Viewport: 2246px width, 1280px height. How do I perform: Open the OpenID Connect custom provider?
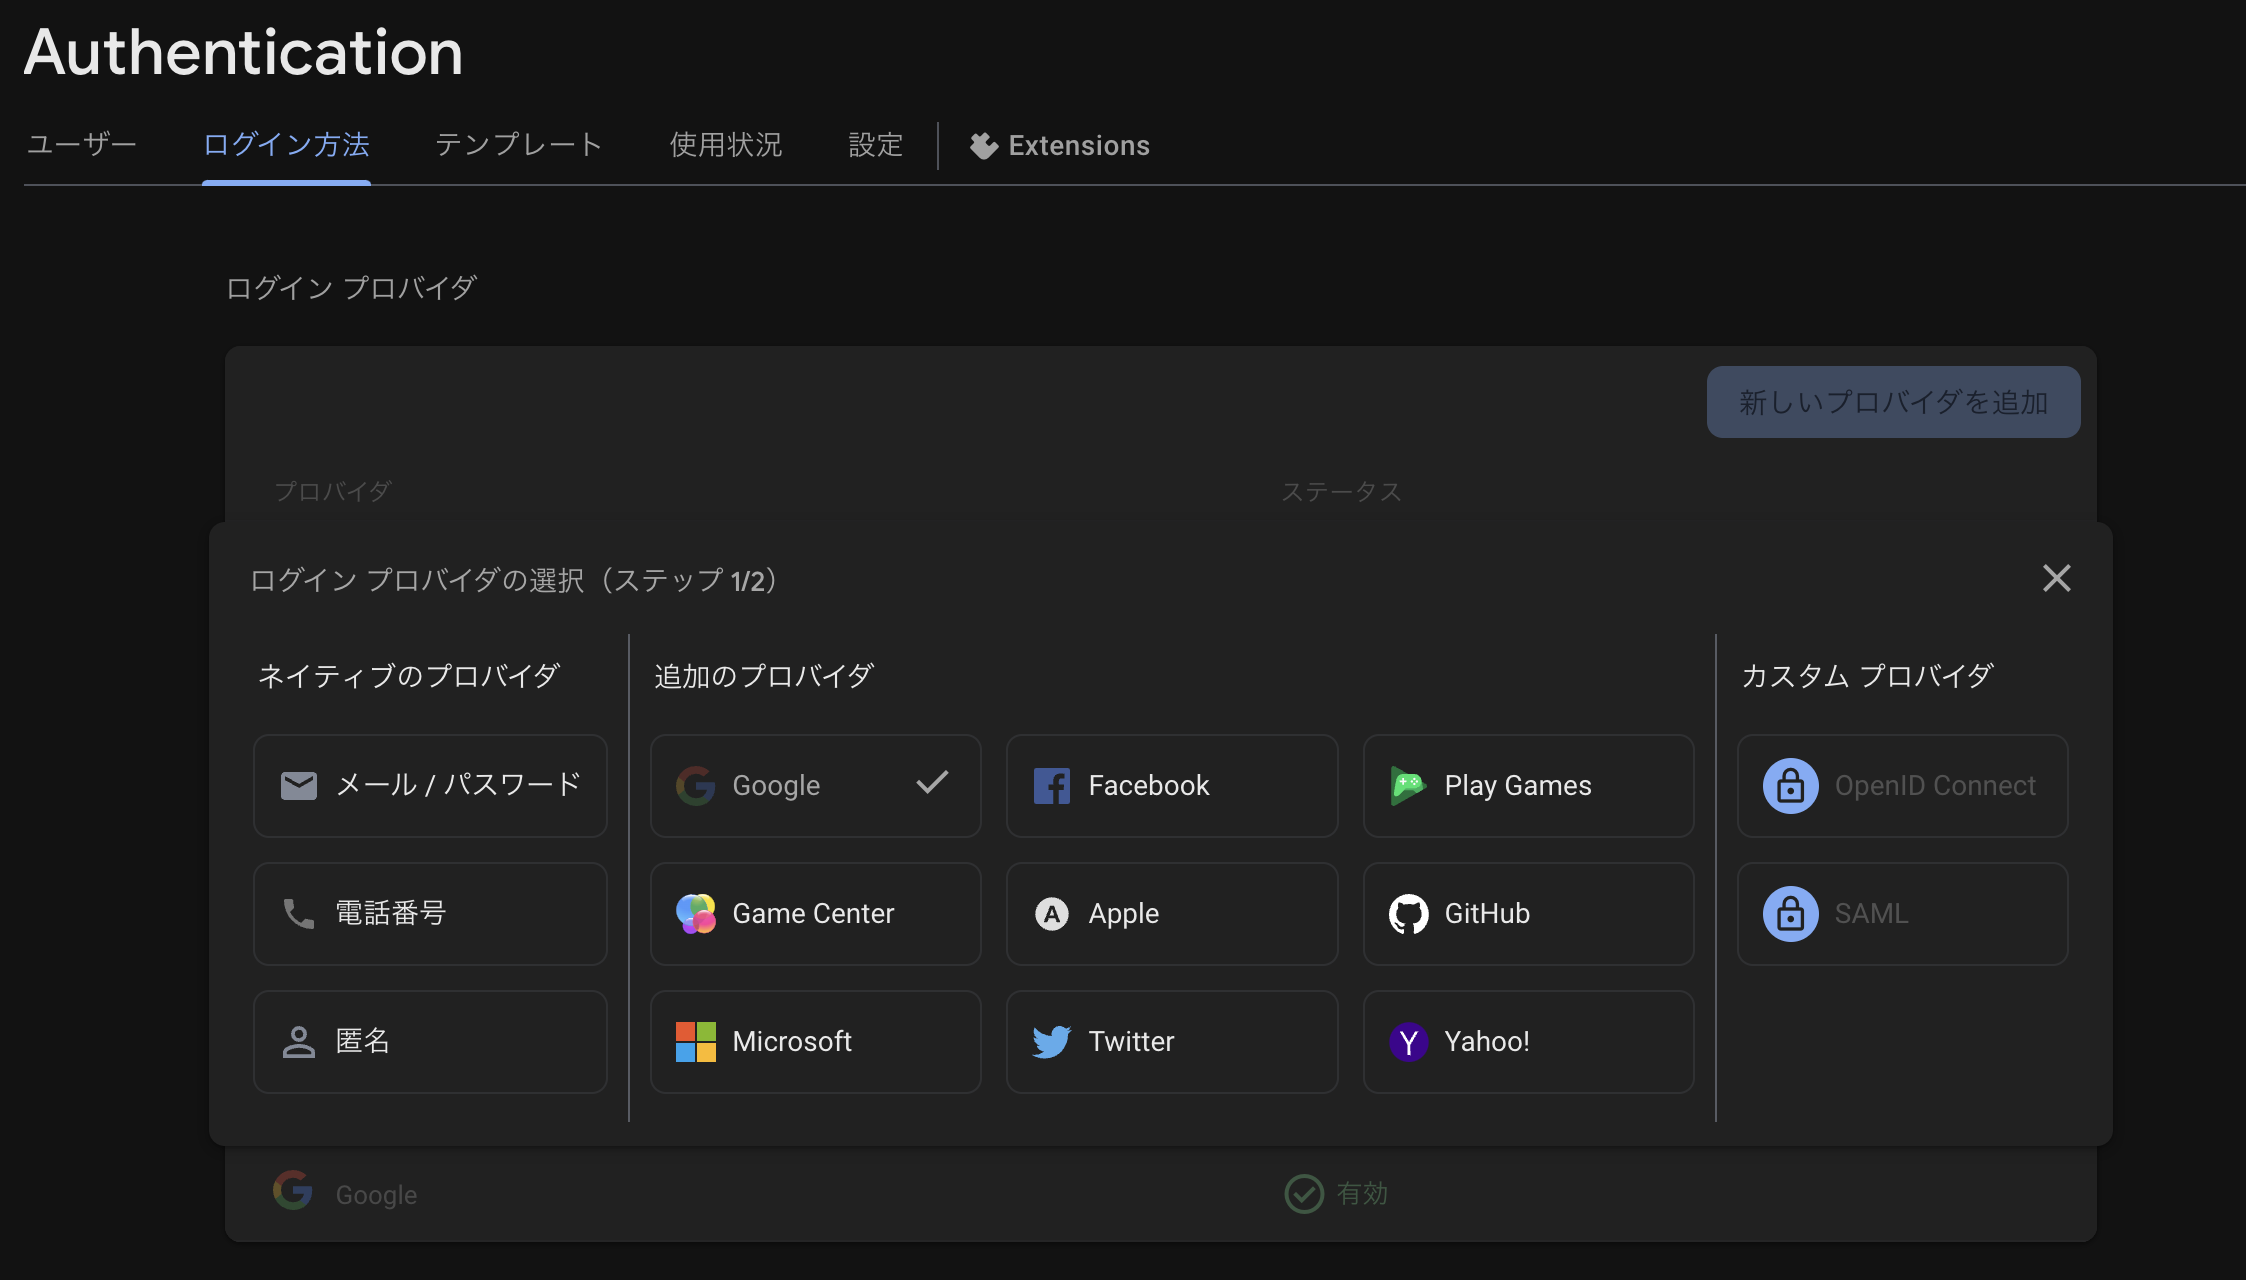point(1901,786)
